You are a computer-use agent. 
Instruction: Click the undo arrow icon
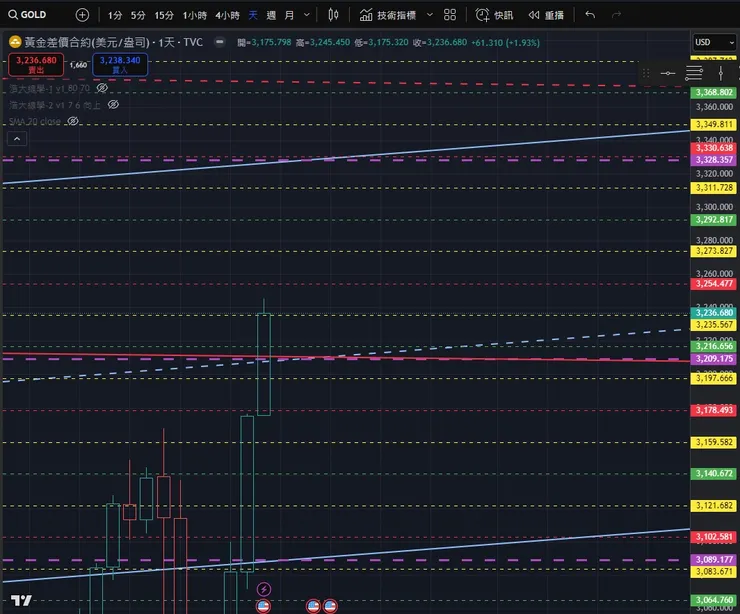[x=590, y=15]
